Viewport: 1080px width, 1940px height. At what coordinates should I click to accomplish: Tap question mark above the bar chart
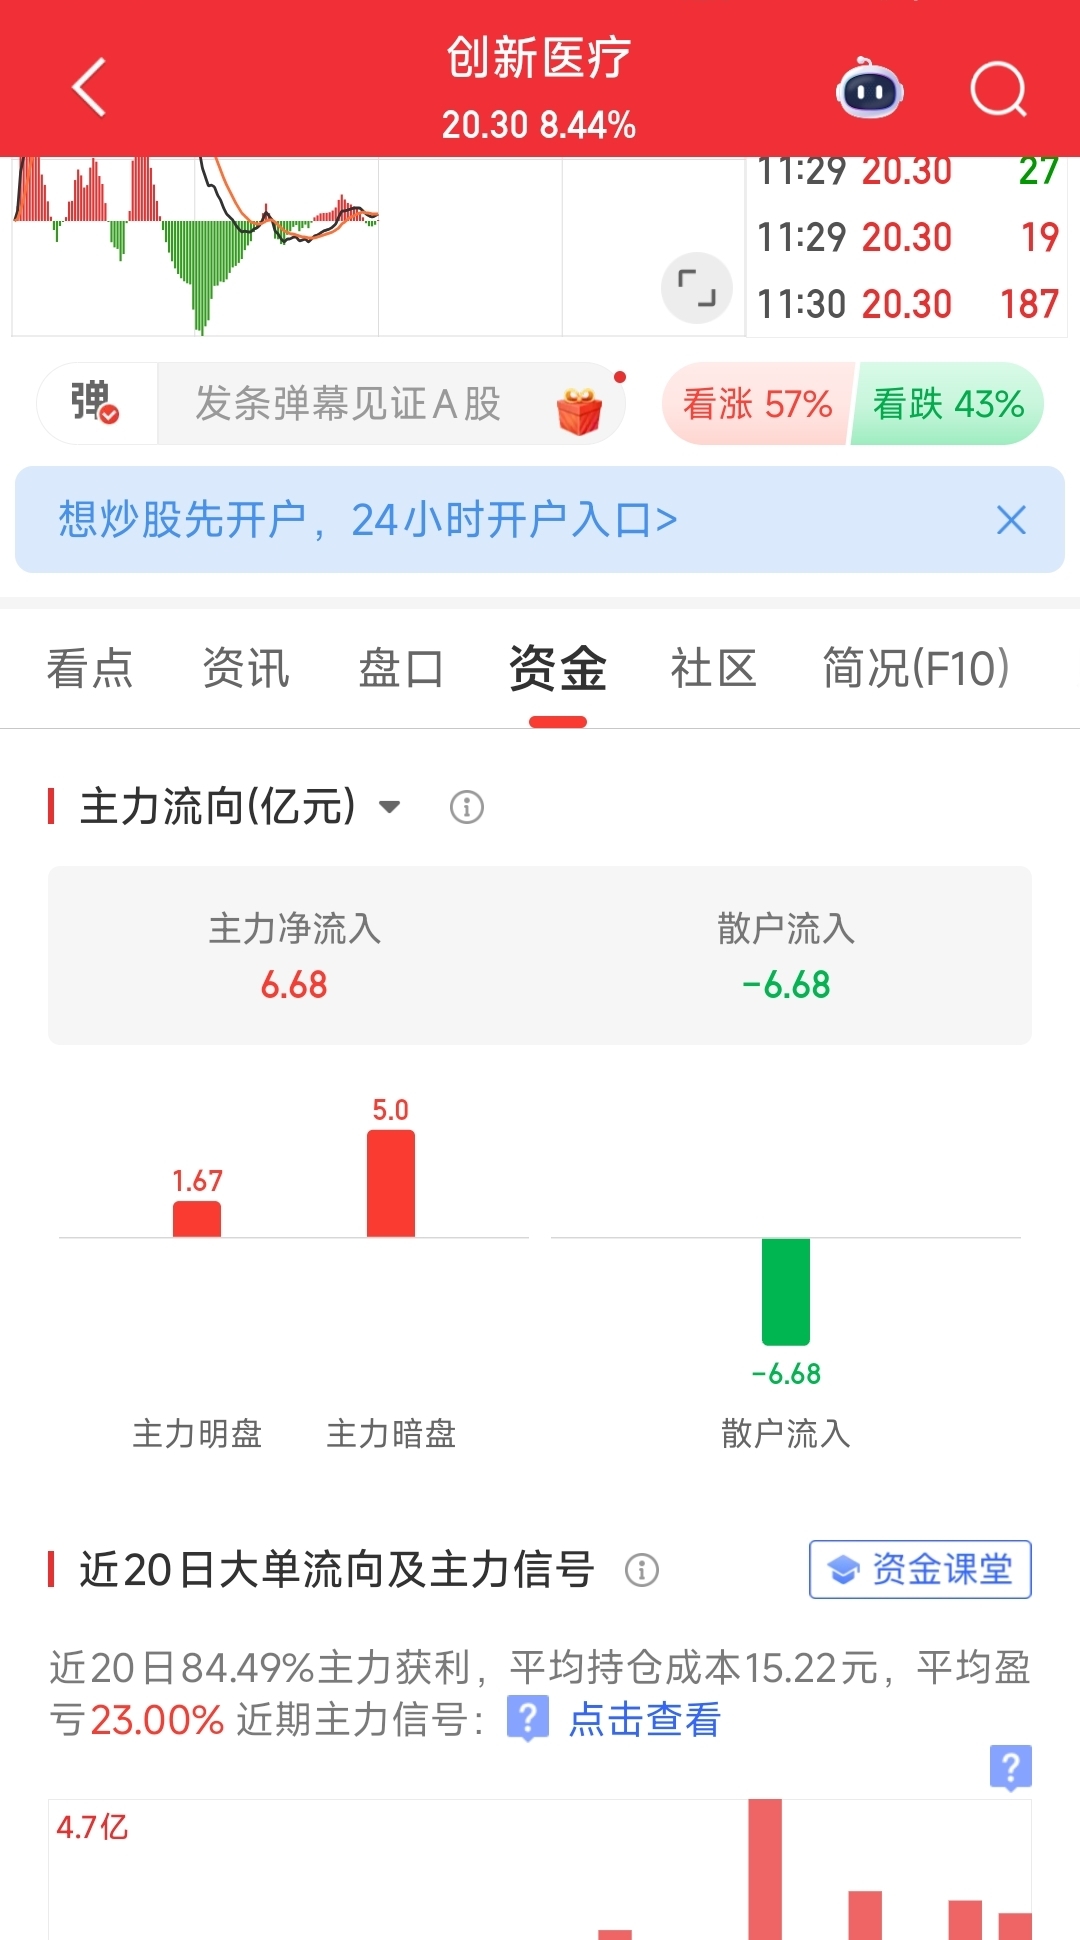tap(1010, 1768)
